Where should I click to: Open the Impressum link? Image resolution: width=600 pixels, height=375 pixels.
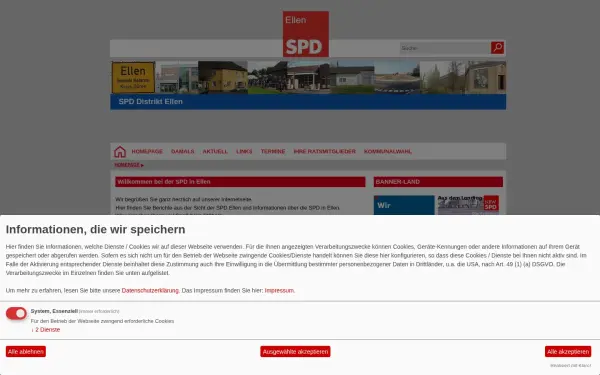[279, 290]
